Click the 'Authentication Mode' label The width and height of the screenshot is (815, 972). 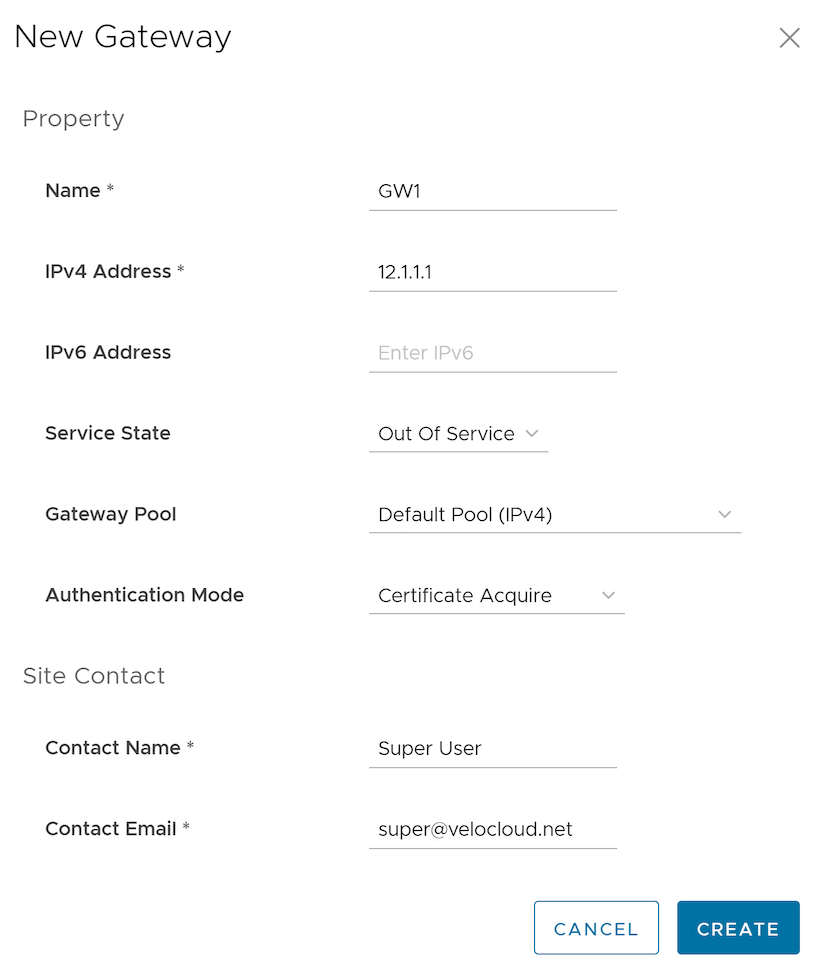(145, 595)
